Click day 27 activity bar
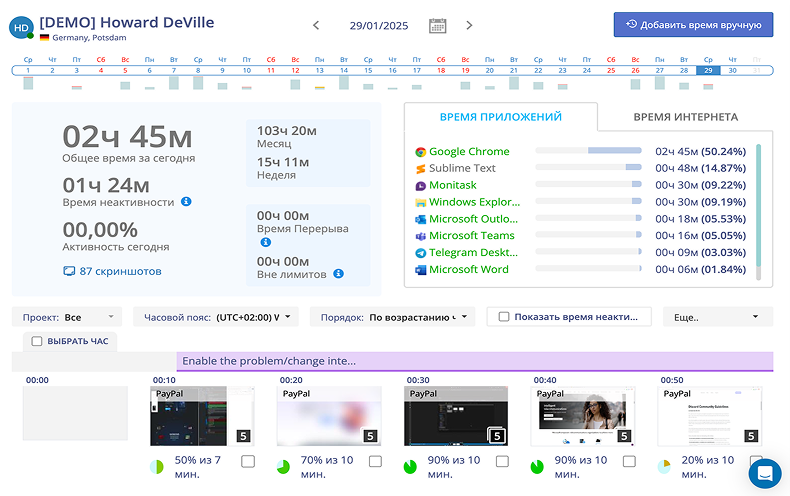Screen dimensions: 790x496 (x=660, y=83)
